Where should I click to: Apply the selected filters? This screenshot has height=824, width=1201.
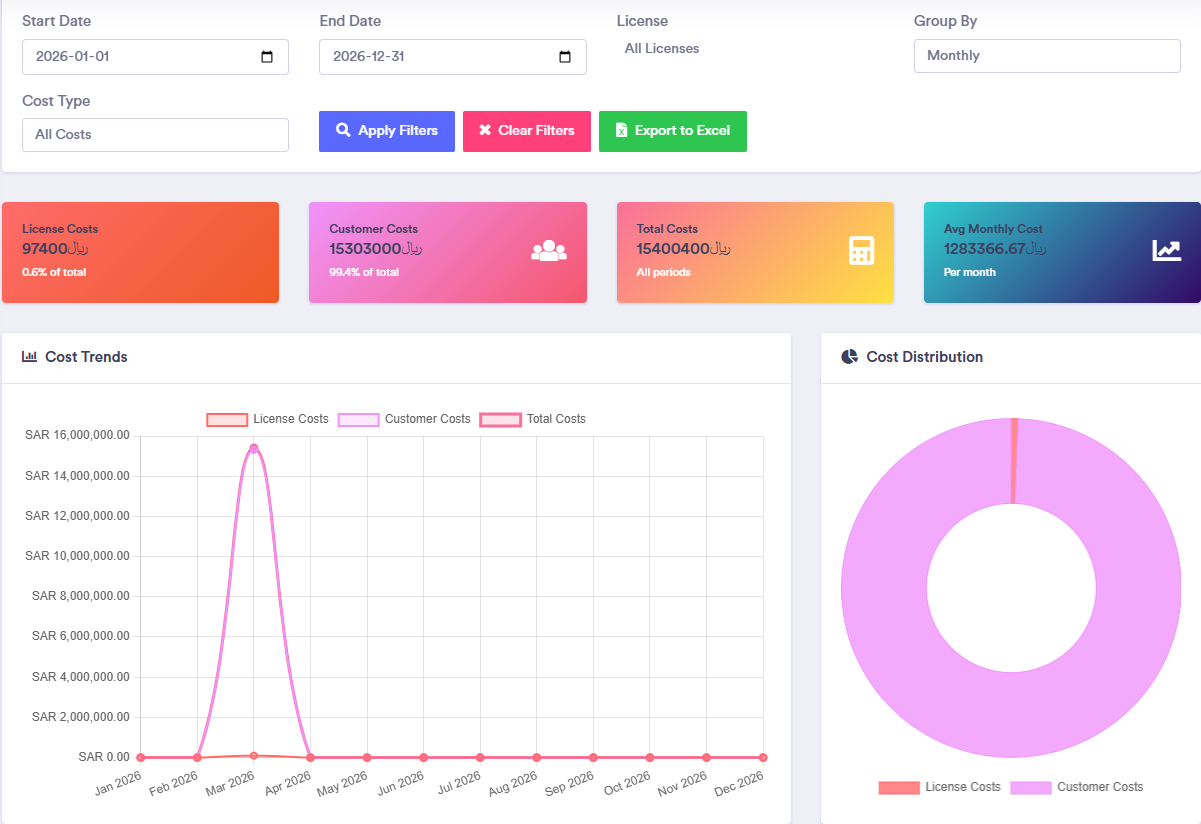387,131
